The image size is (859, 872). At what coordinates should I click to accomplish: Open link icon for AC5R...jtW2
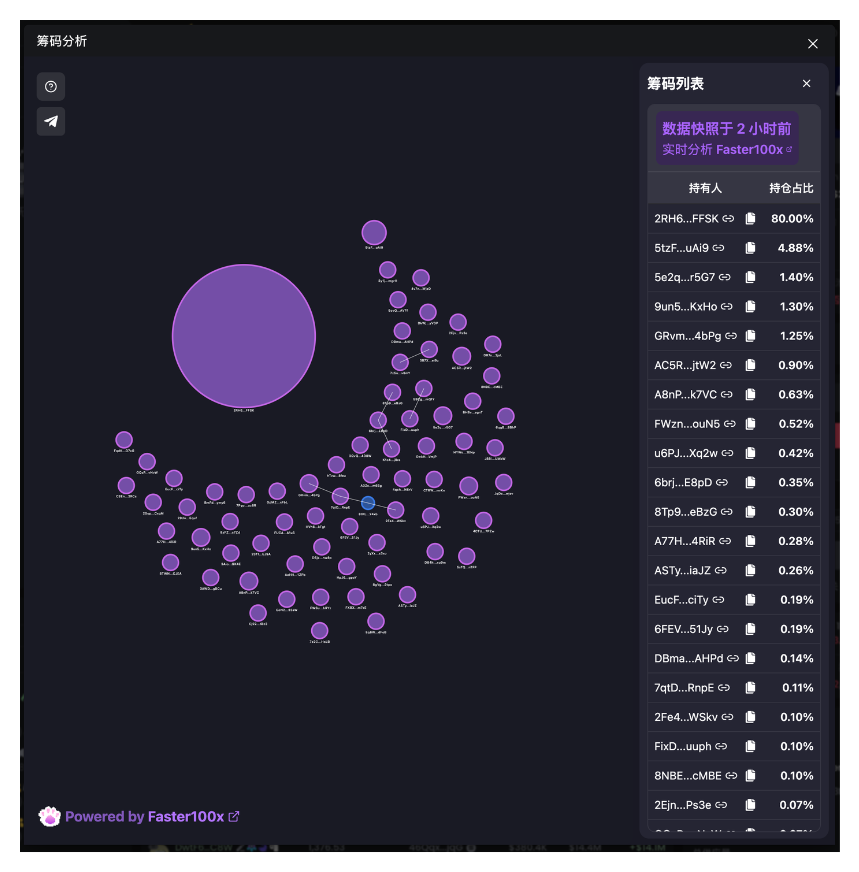coord(726,365)
